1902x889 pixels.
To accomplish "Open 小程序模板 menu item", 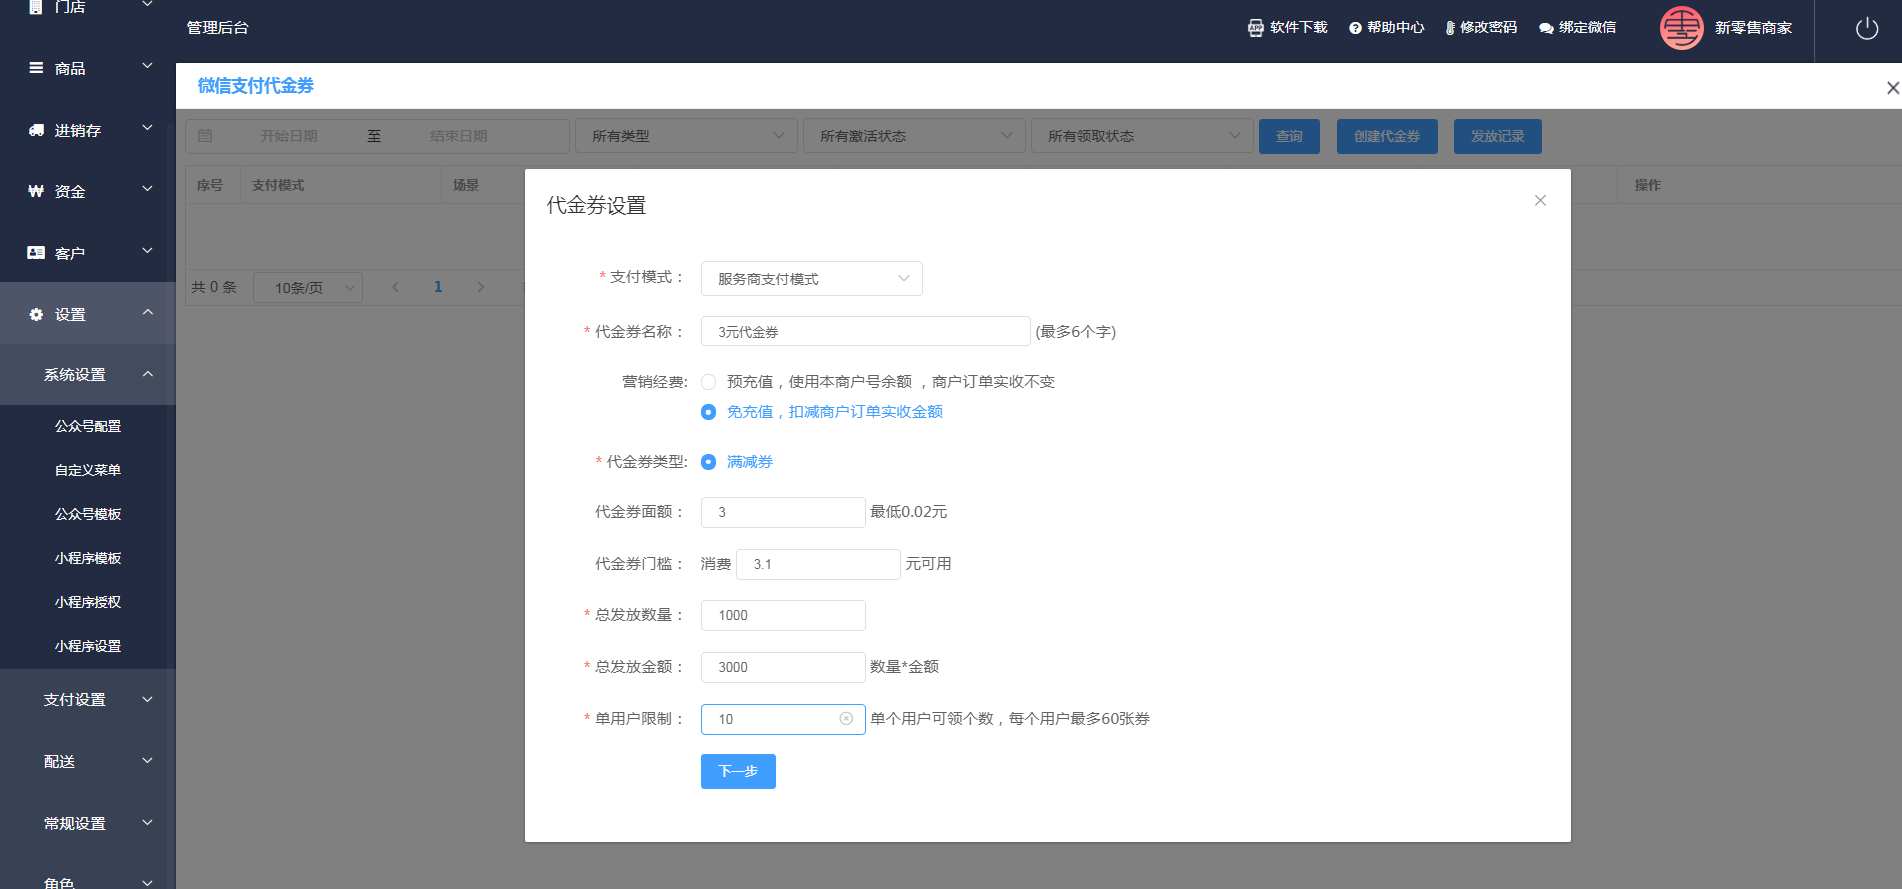I will coord(88,558).
